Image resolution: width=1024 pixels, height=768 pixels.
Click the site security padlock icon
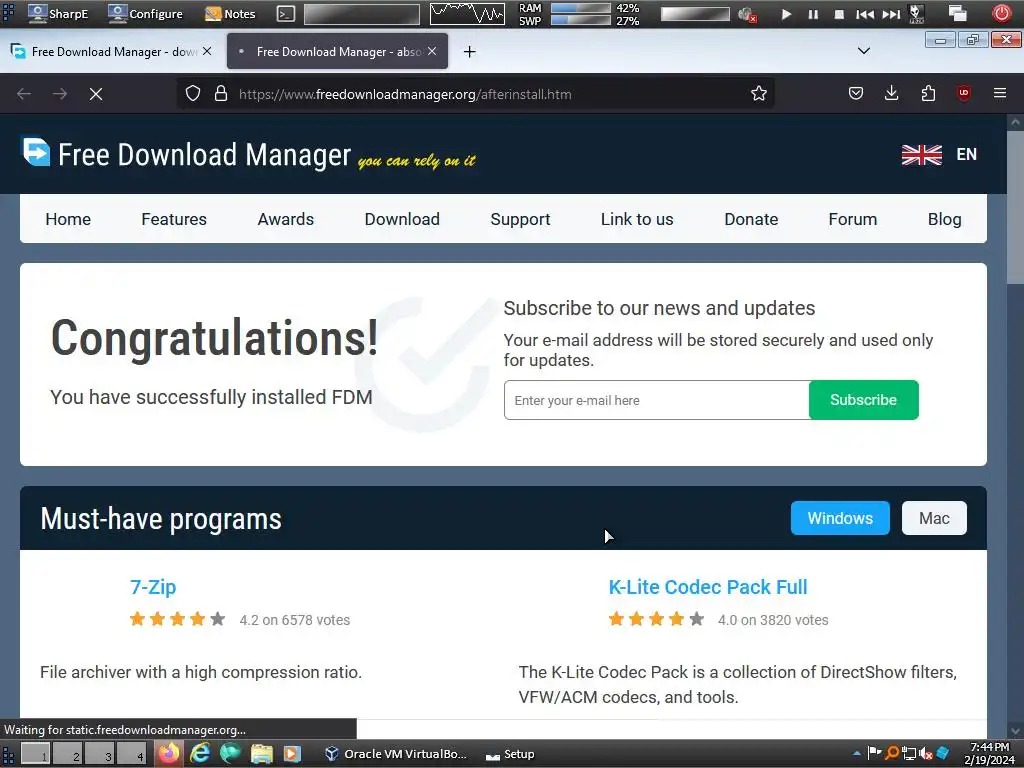pos(221,94)
